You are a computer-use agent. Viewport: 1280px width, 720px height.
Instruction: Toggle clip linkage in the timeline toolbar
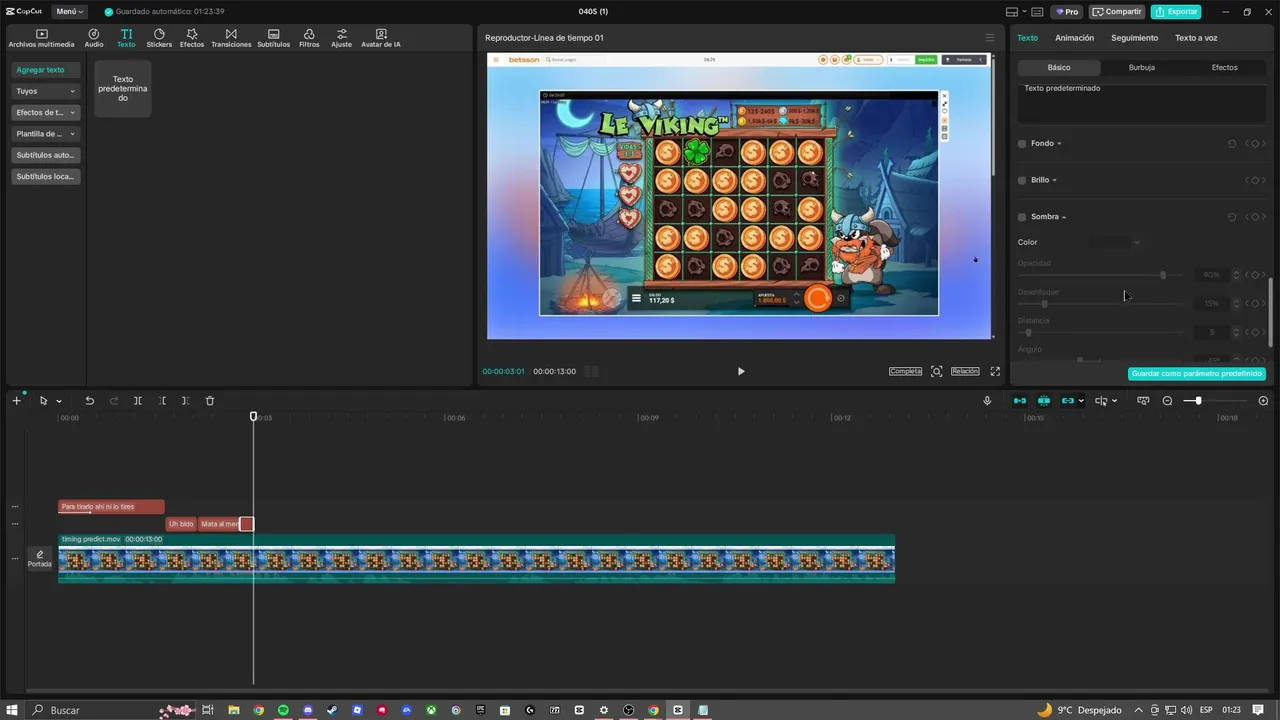[x=1068, y=401]
